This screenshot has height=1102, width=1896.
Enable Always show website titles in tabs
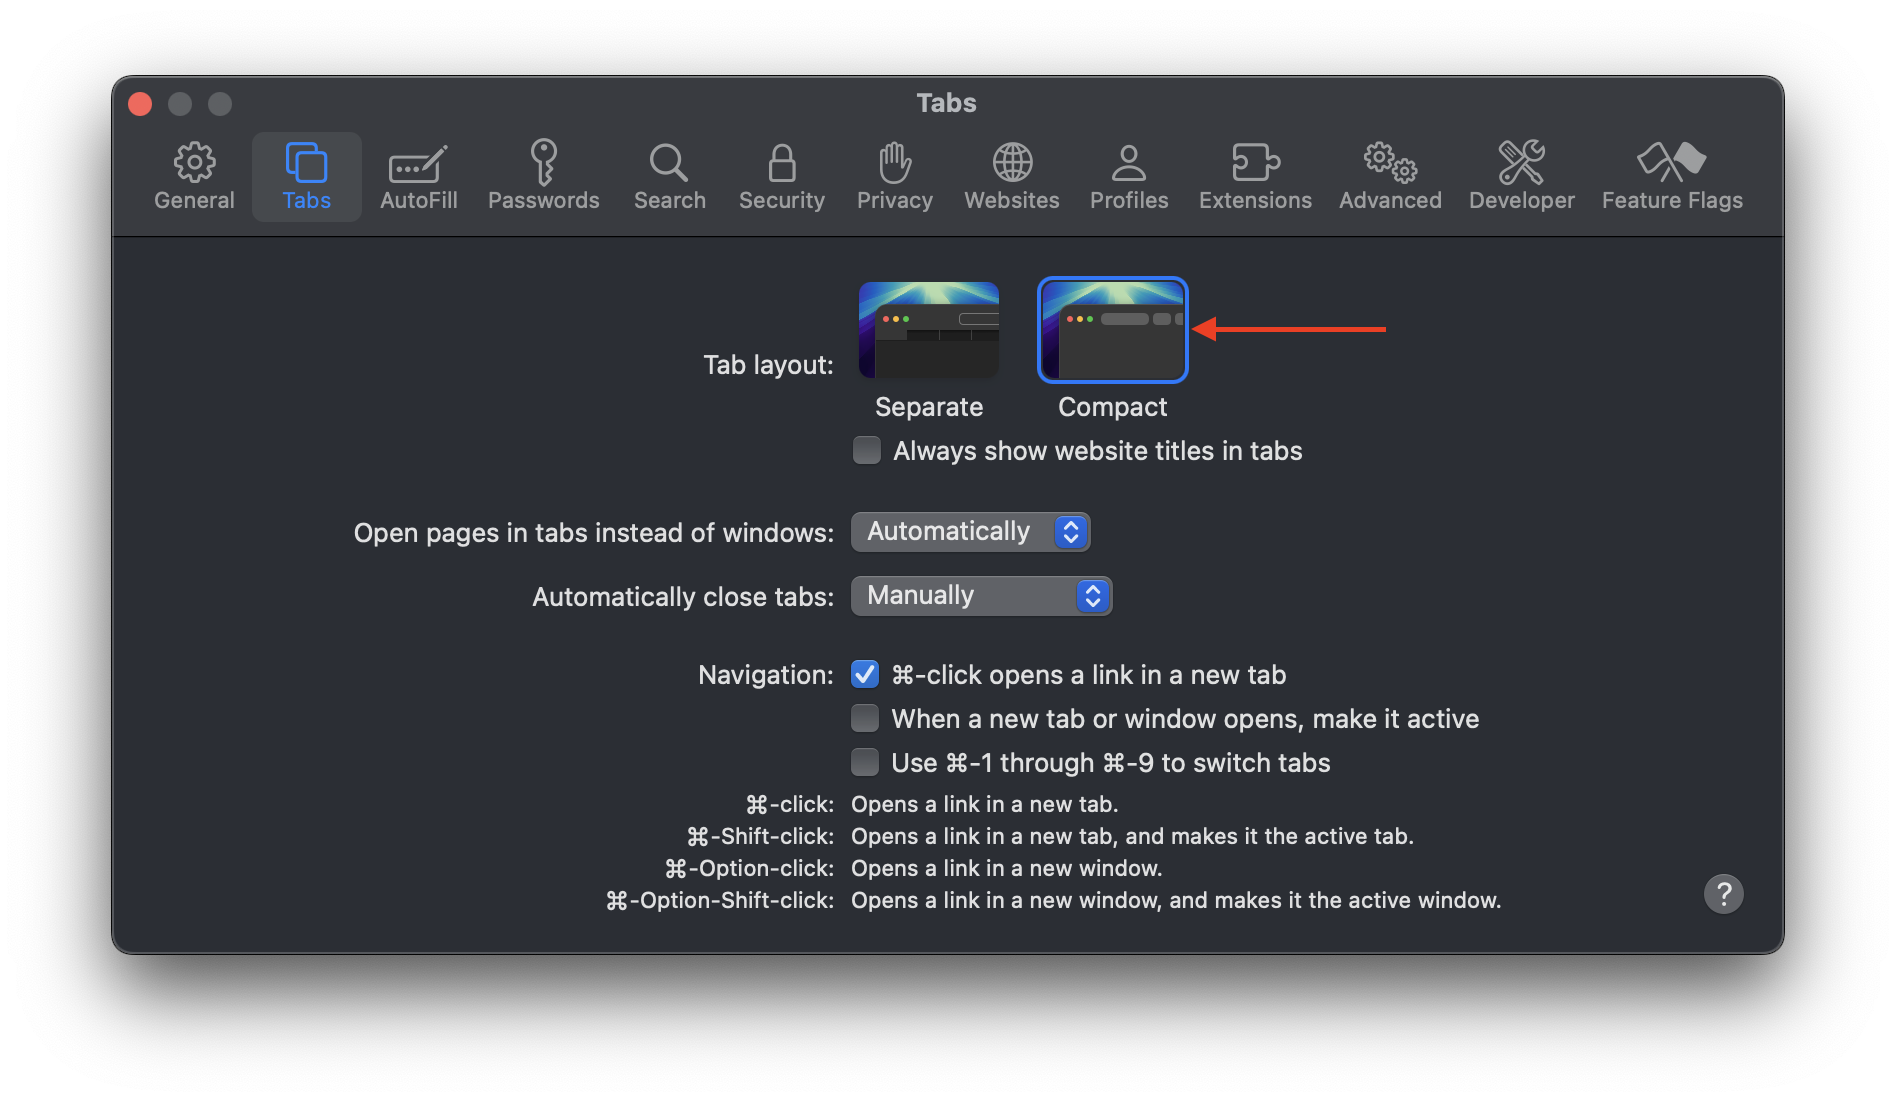(x=867, y=450)
